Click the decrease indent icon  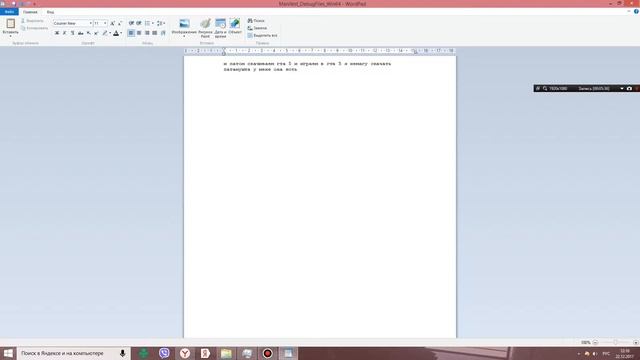tap(131, 23)
